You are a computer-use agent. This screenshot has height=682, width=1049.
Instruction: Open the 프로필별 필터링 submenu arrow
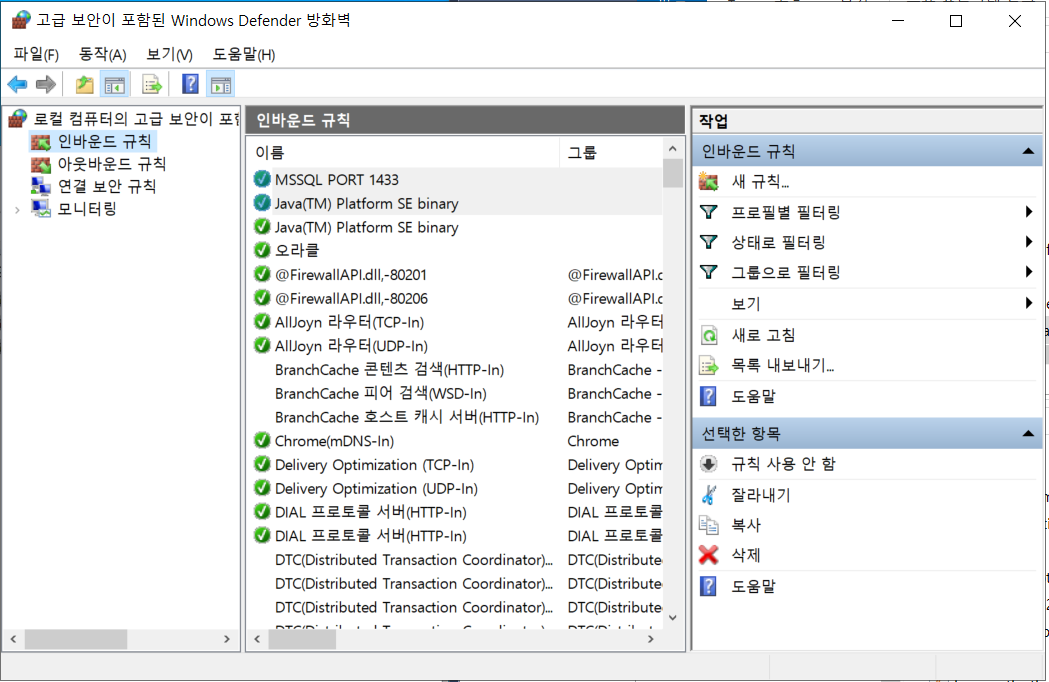click(x=1029, y=212)
